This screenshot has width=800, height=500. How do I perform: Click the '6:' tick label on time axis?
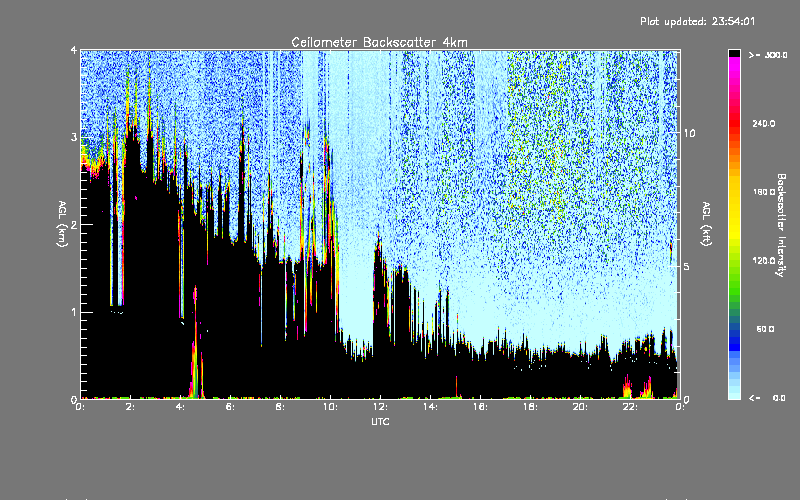(231, 407)
